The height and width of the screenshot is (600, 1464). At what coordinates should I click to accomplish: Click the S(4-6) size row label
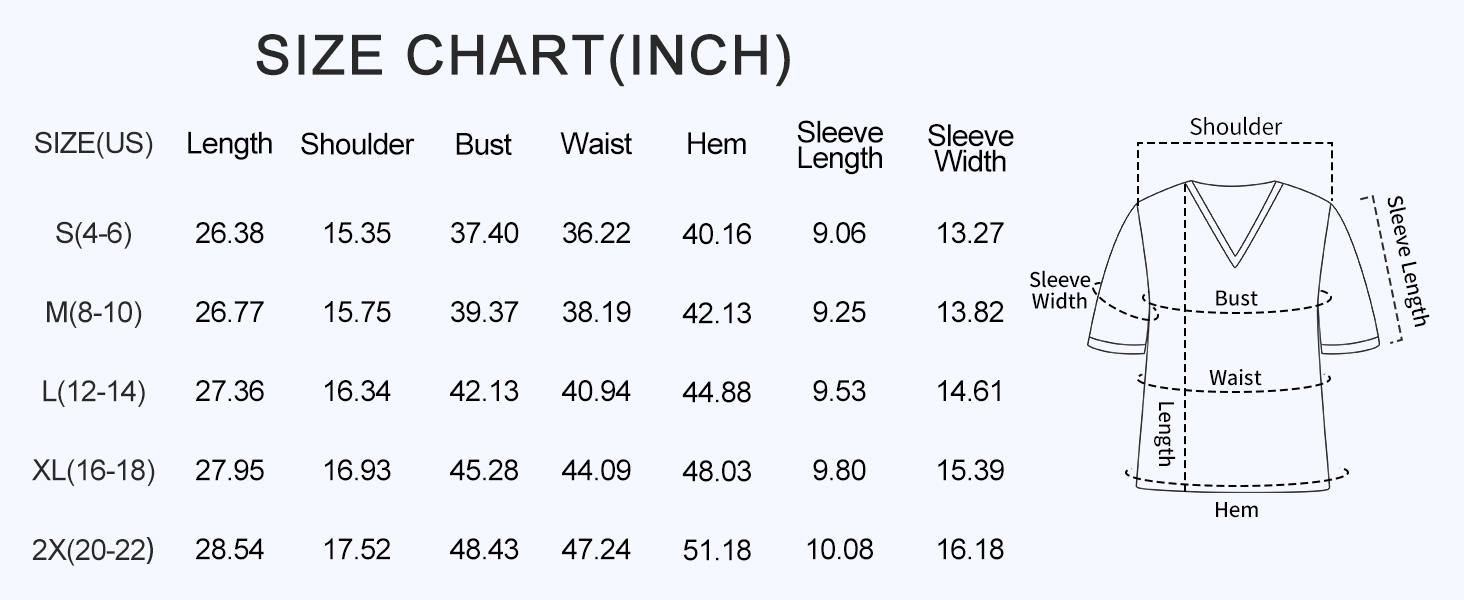pos(93,234)
